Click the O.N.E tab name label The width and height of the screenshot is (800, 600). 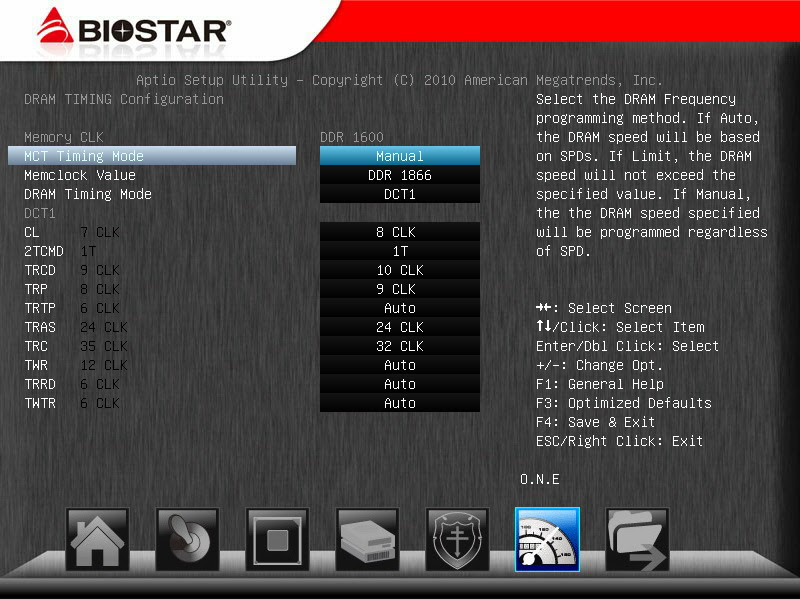point(540,479)
